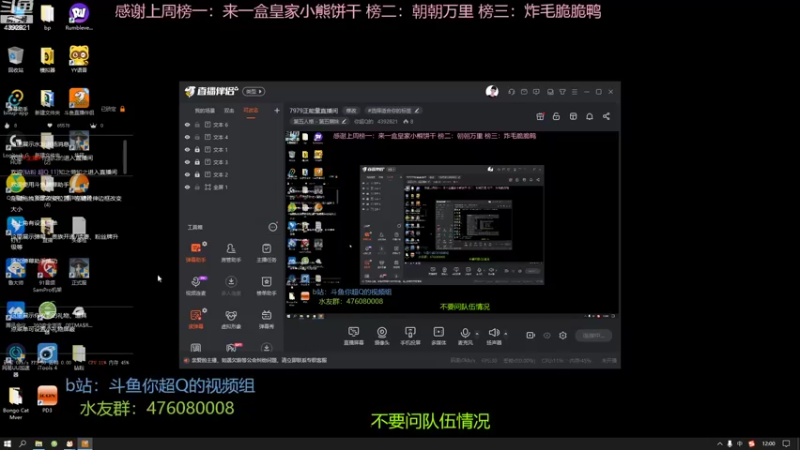The height and width of the screenshot is (450, 800).
Task: Toggle visibility of 文本 3 source
Action: (187, 162)
